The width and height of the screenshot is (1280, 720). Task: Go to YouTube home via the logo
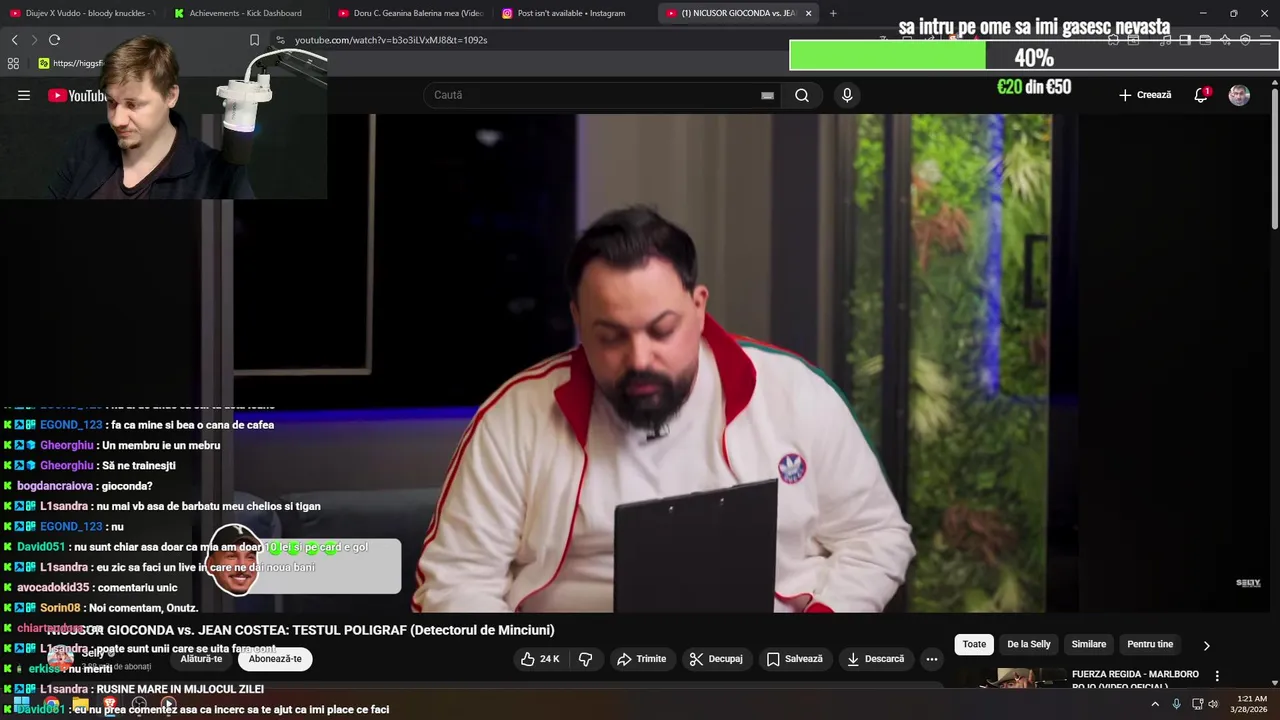76,95
